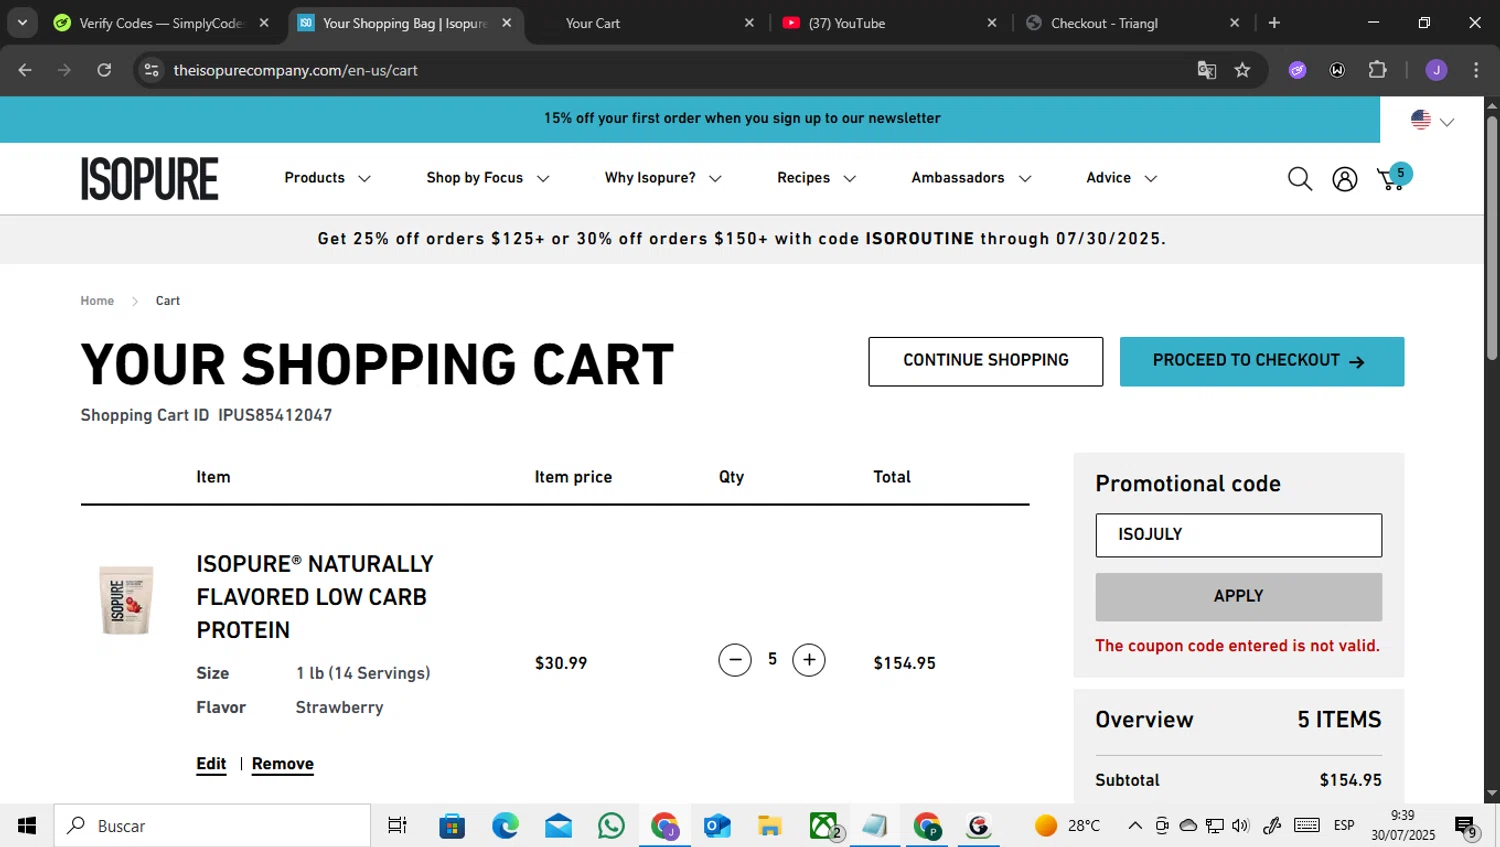Click the browser back arrow
Screen dimensions: 1500x847
tap(25, 70)
